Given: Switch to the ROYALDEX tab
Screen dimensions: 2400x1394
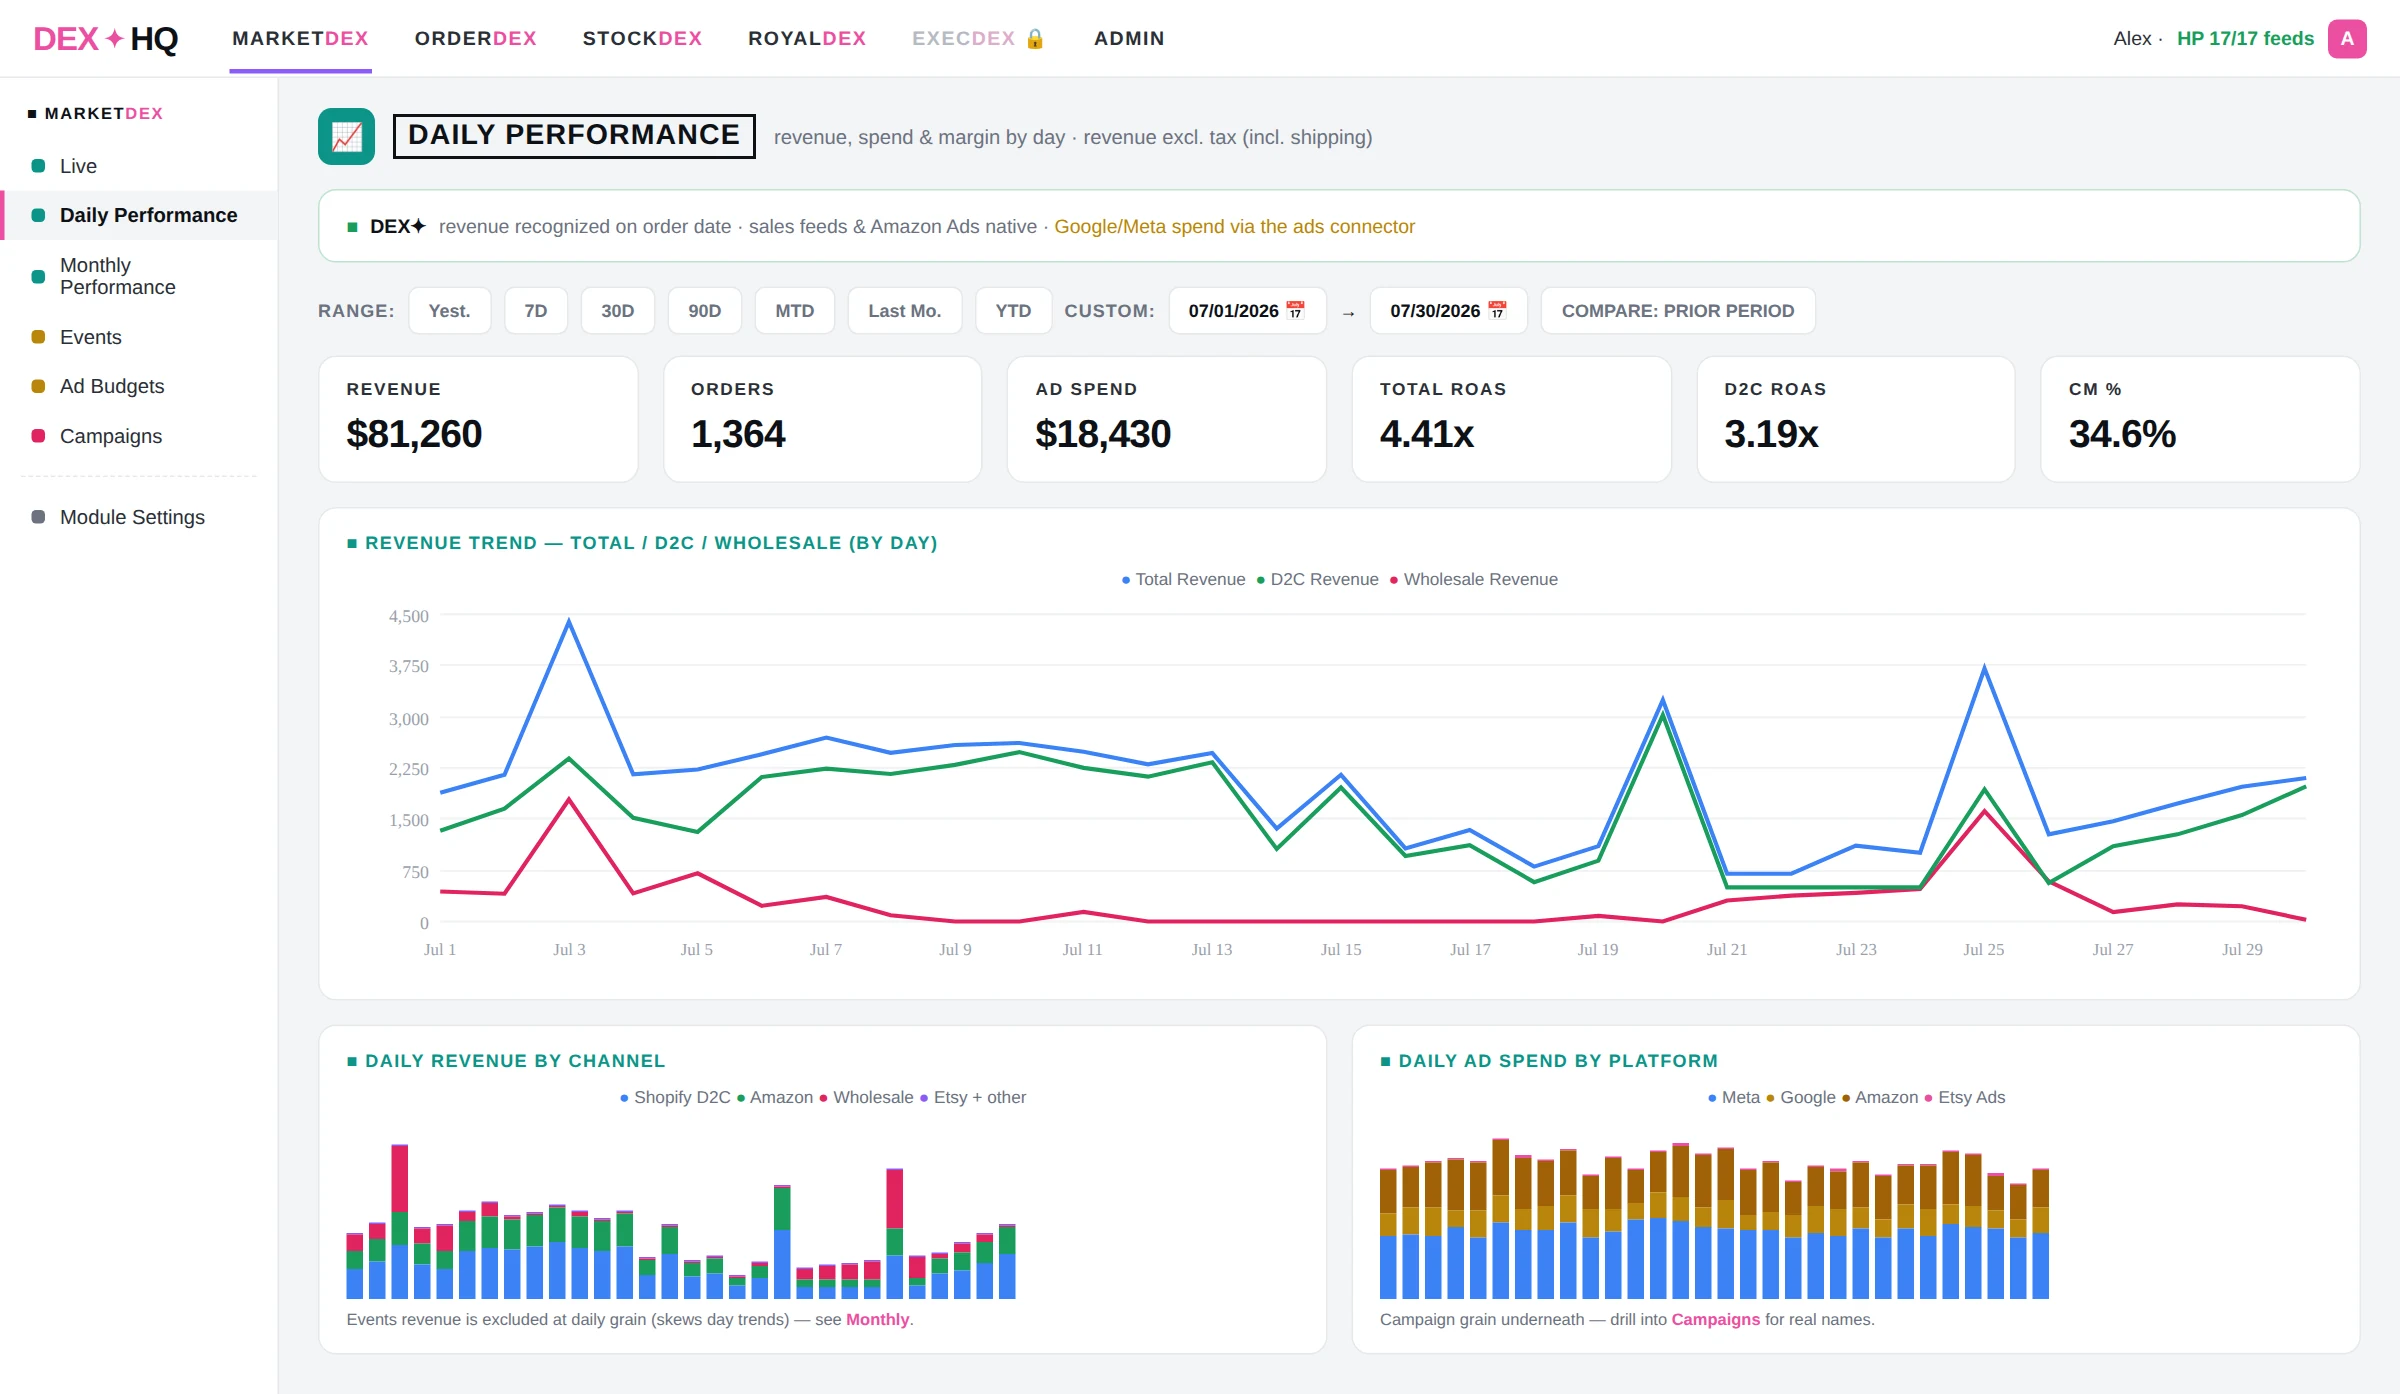Looking at the screenshot, I should click(807, 38).
